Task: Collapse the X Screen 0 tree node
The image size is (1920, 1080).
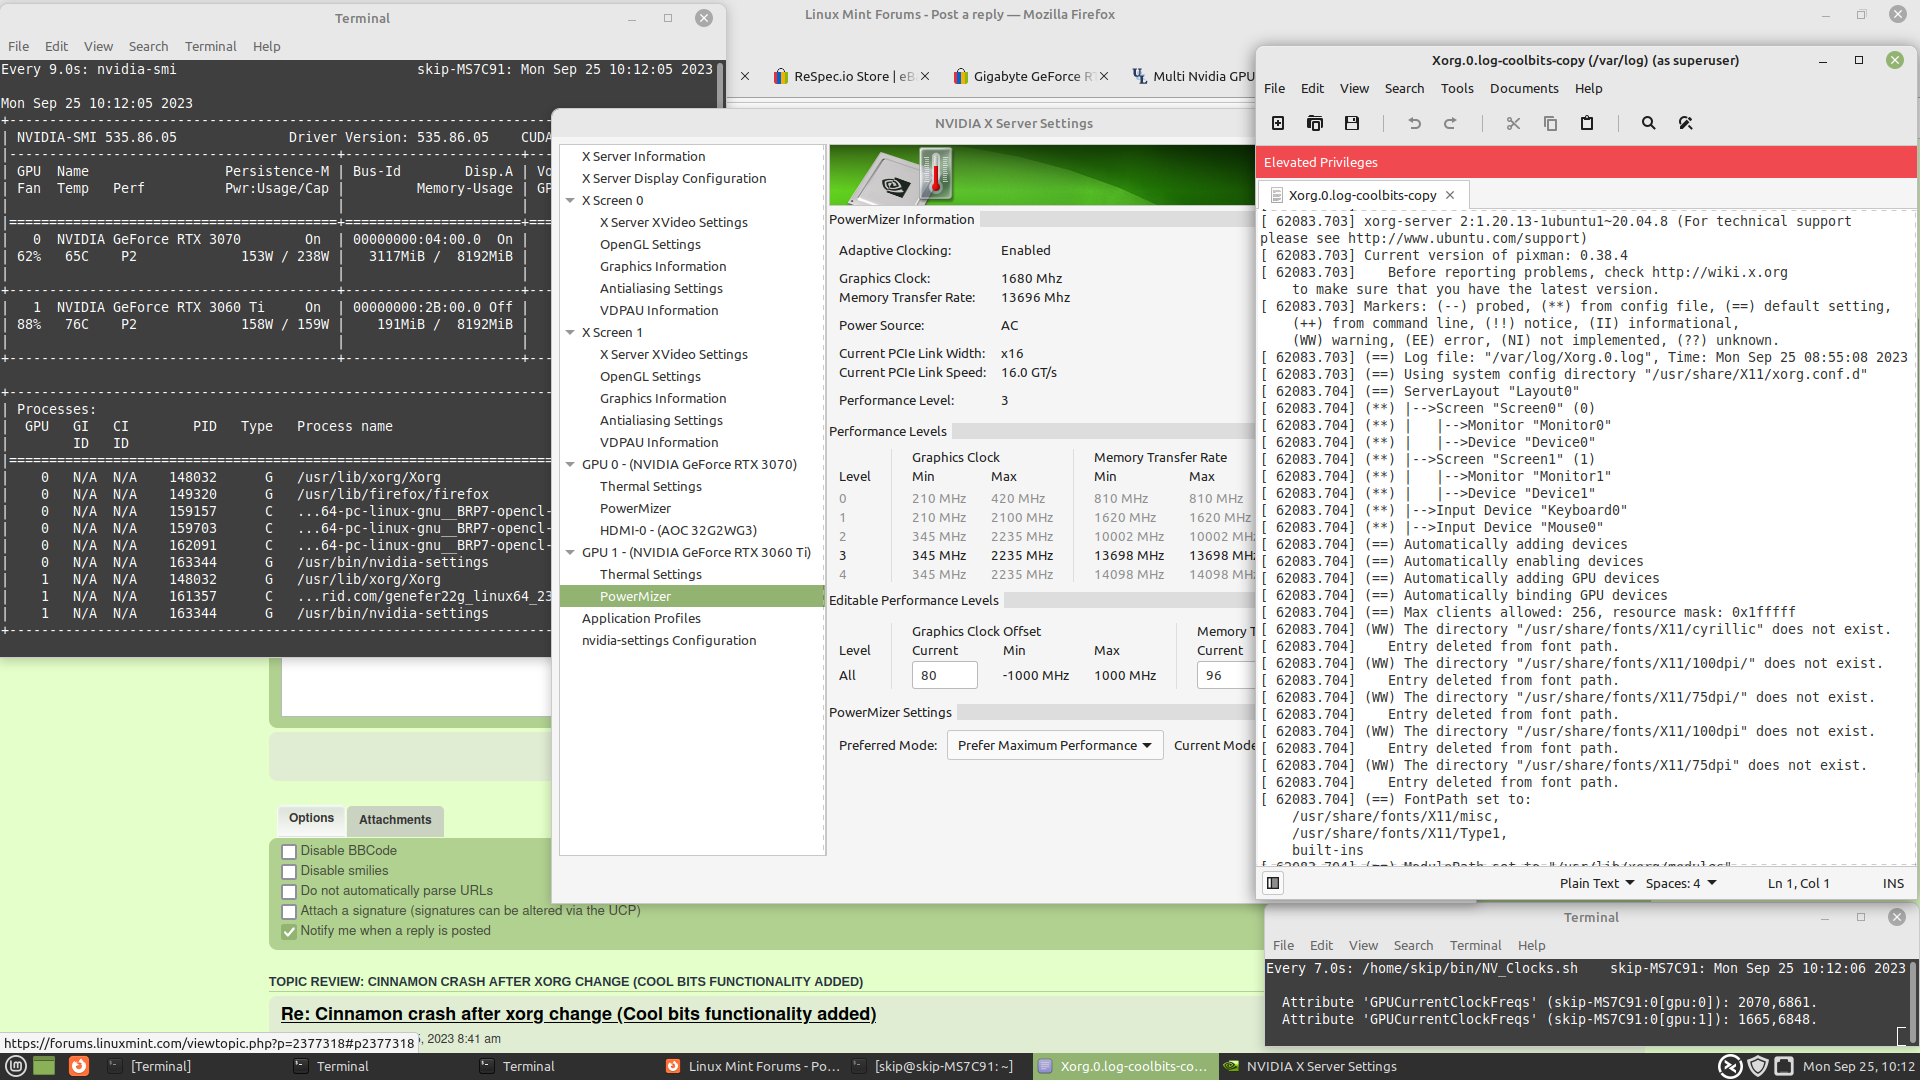Action: (570, 200)
